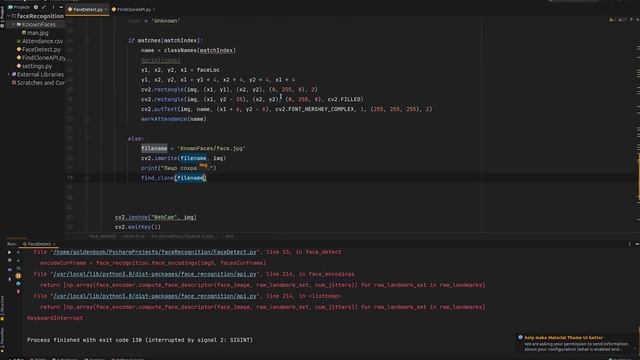Click the yellow warnings indicator in editor corner

[612, 20]
